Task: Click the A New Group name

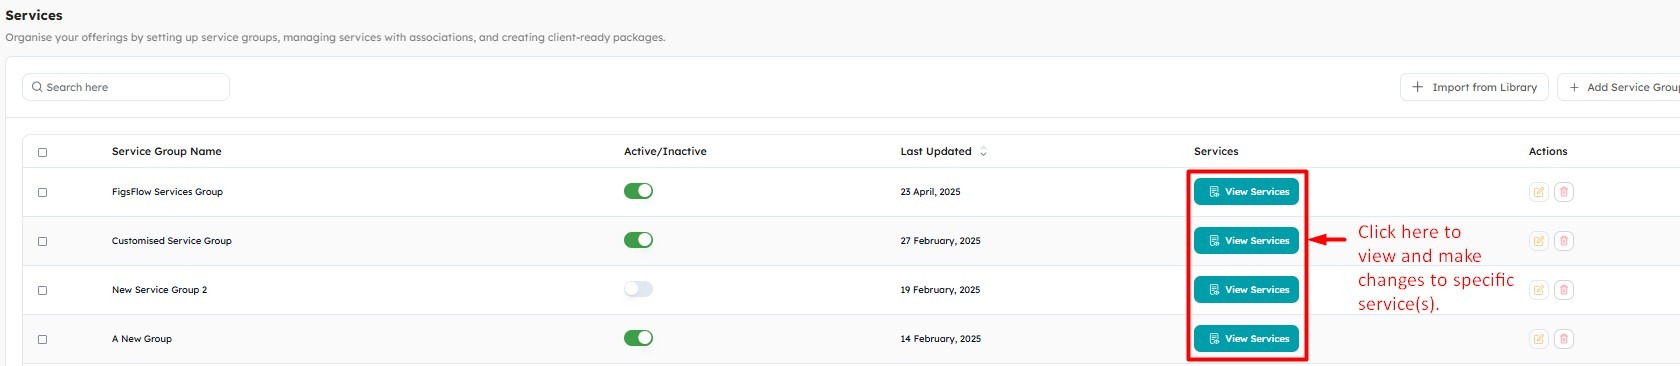Action: click(142, 338)
